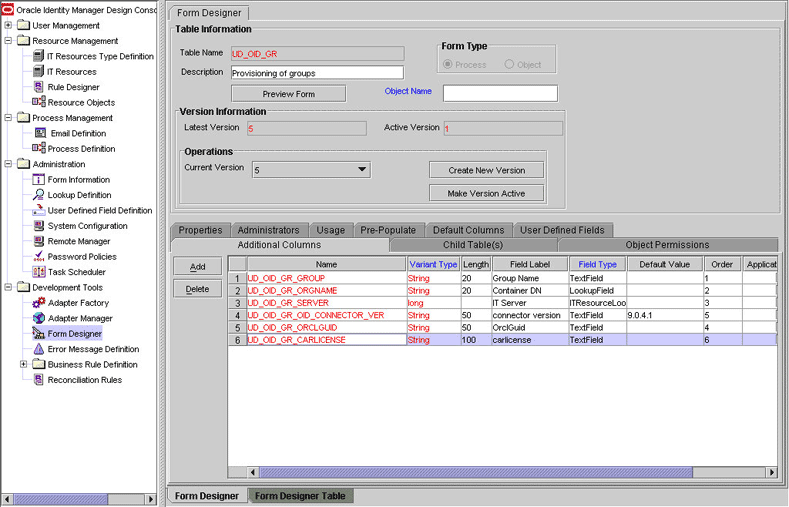789x507 pixels.
Task: Click the Adapter Factory gear icon
Action: (38, 303)
